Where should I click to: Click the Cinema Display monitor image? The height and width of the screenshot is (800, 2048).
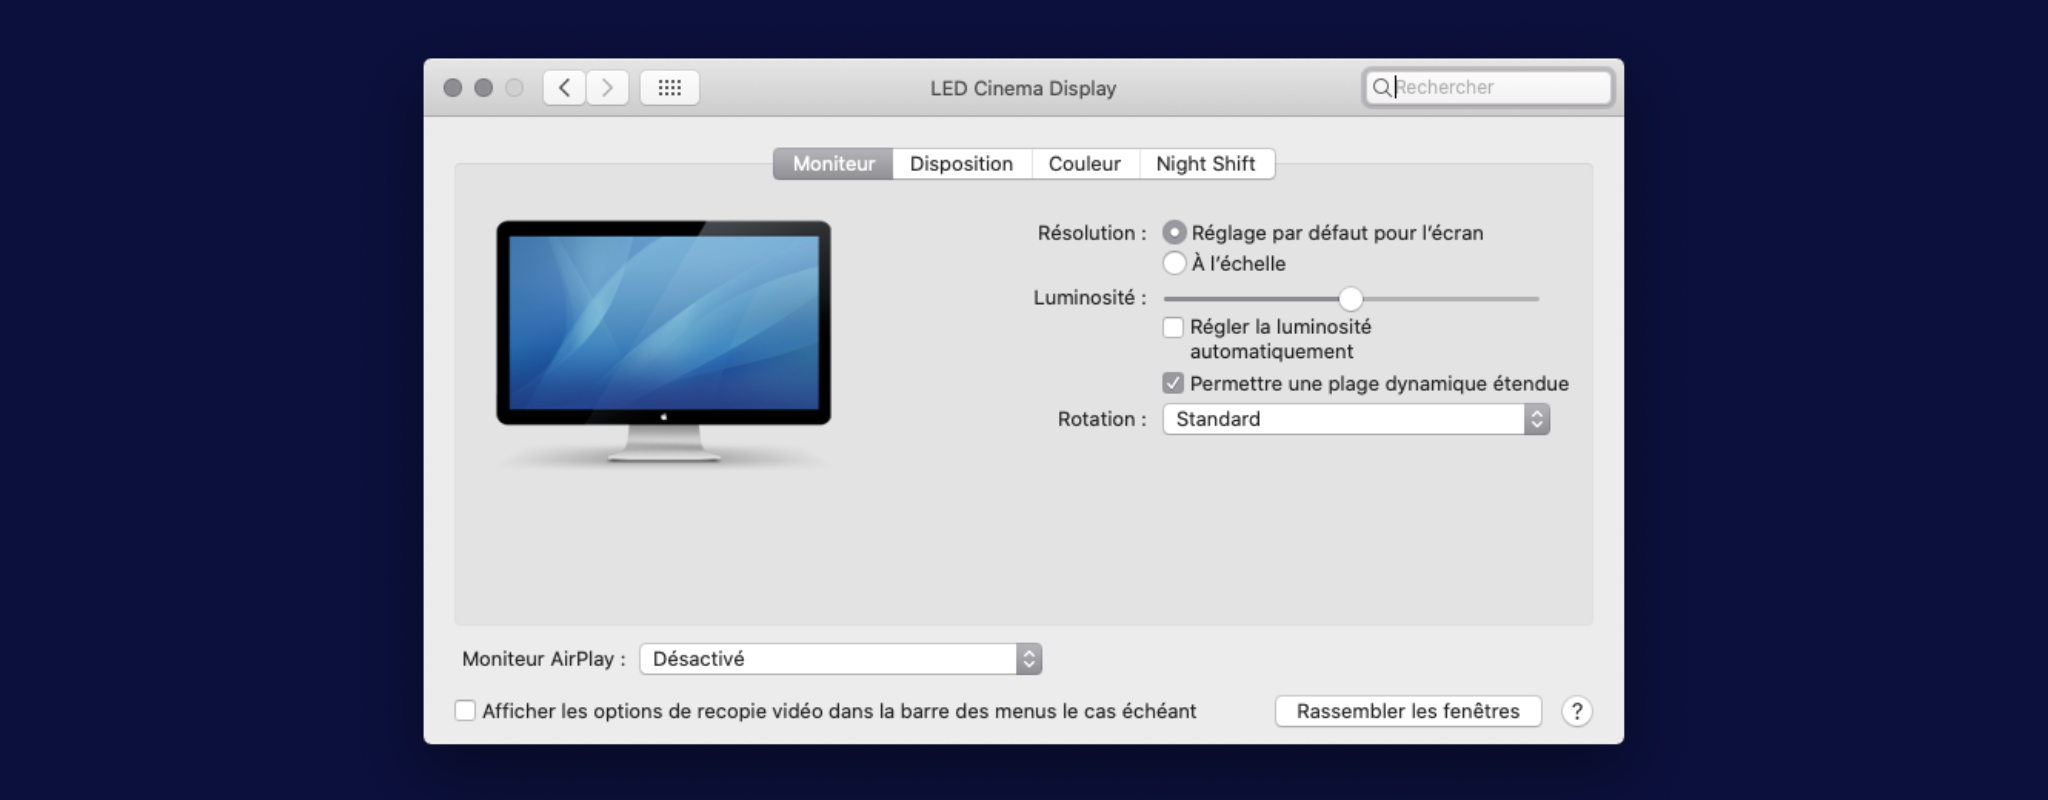(663, 340)
